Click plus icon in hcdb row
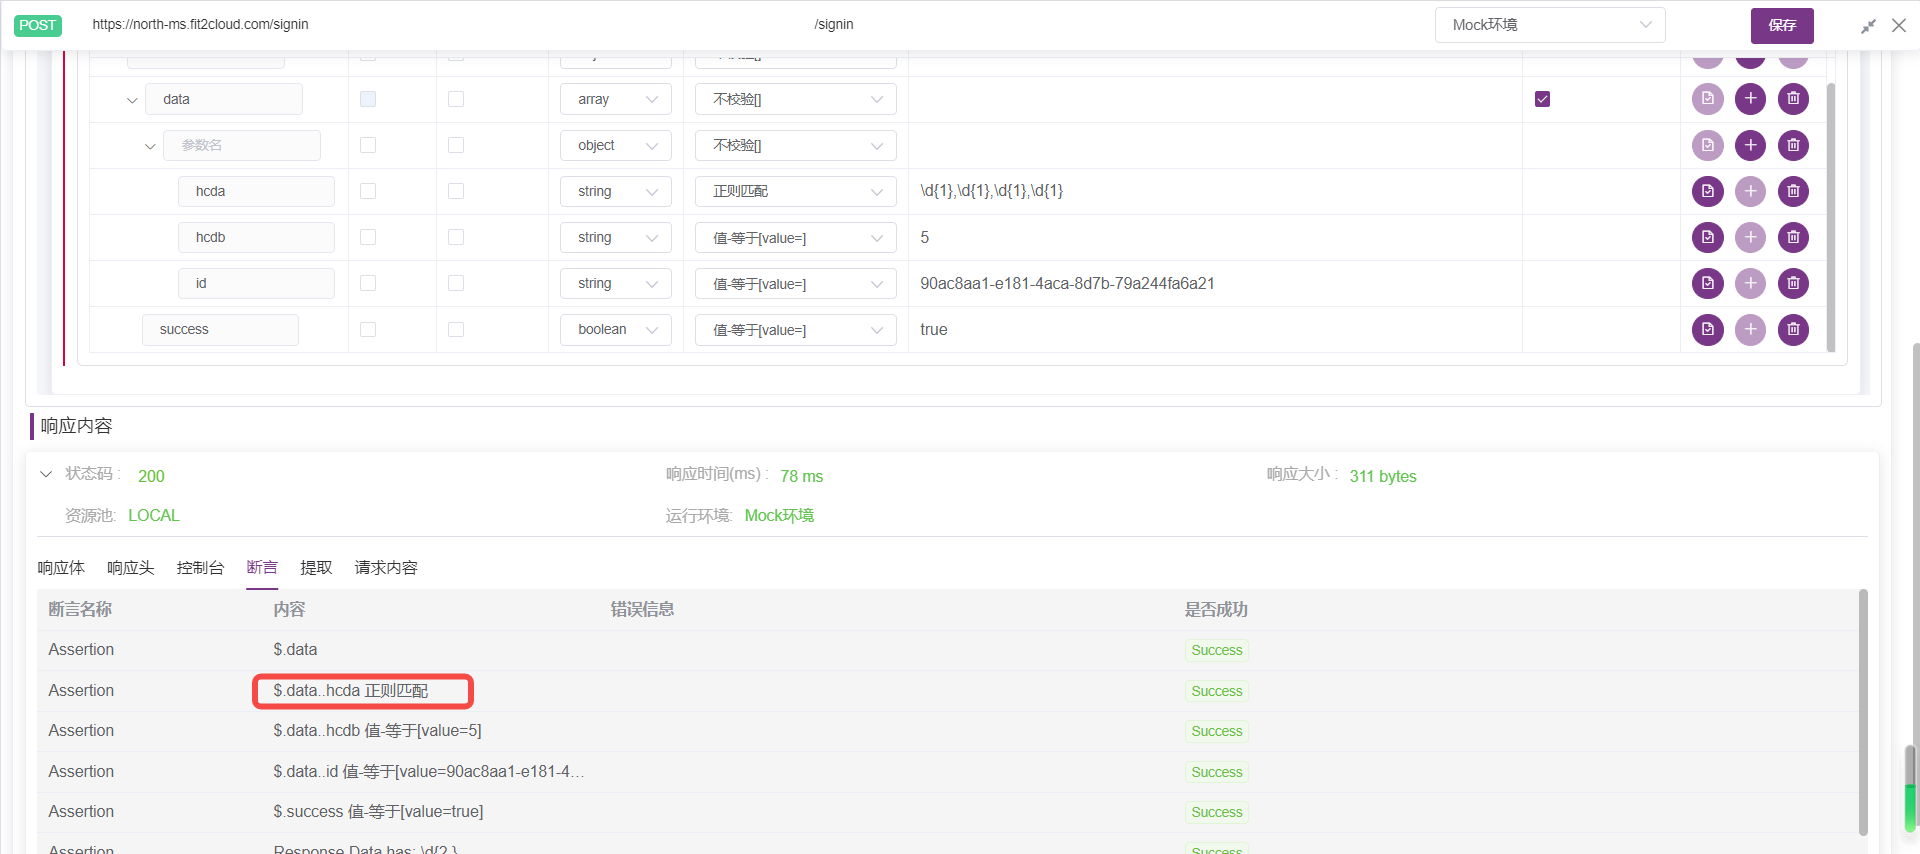 click(x=1750, y=237)
